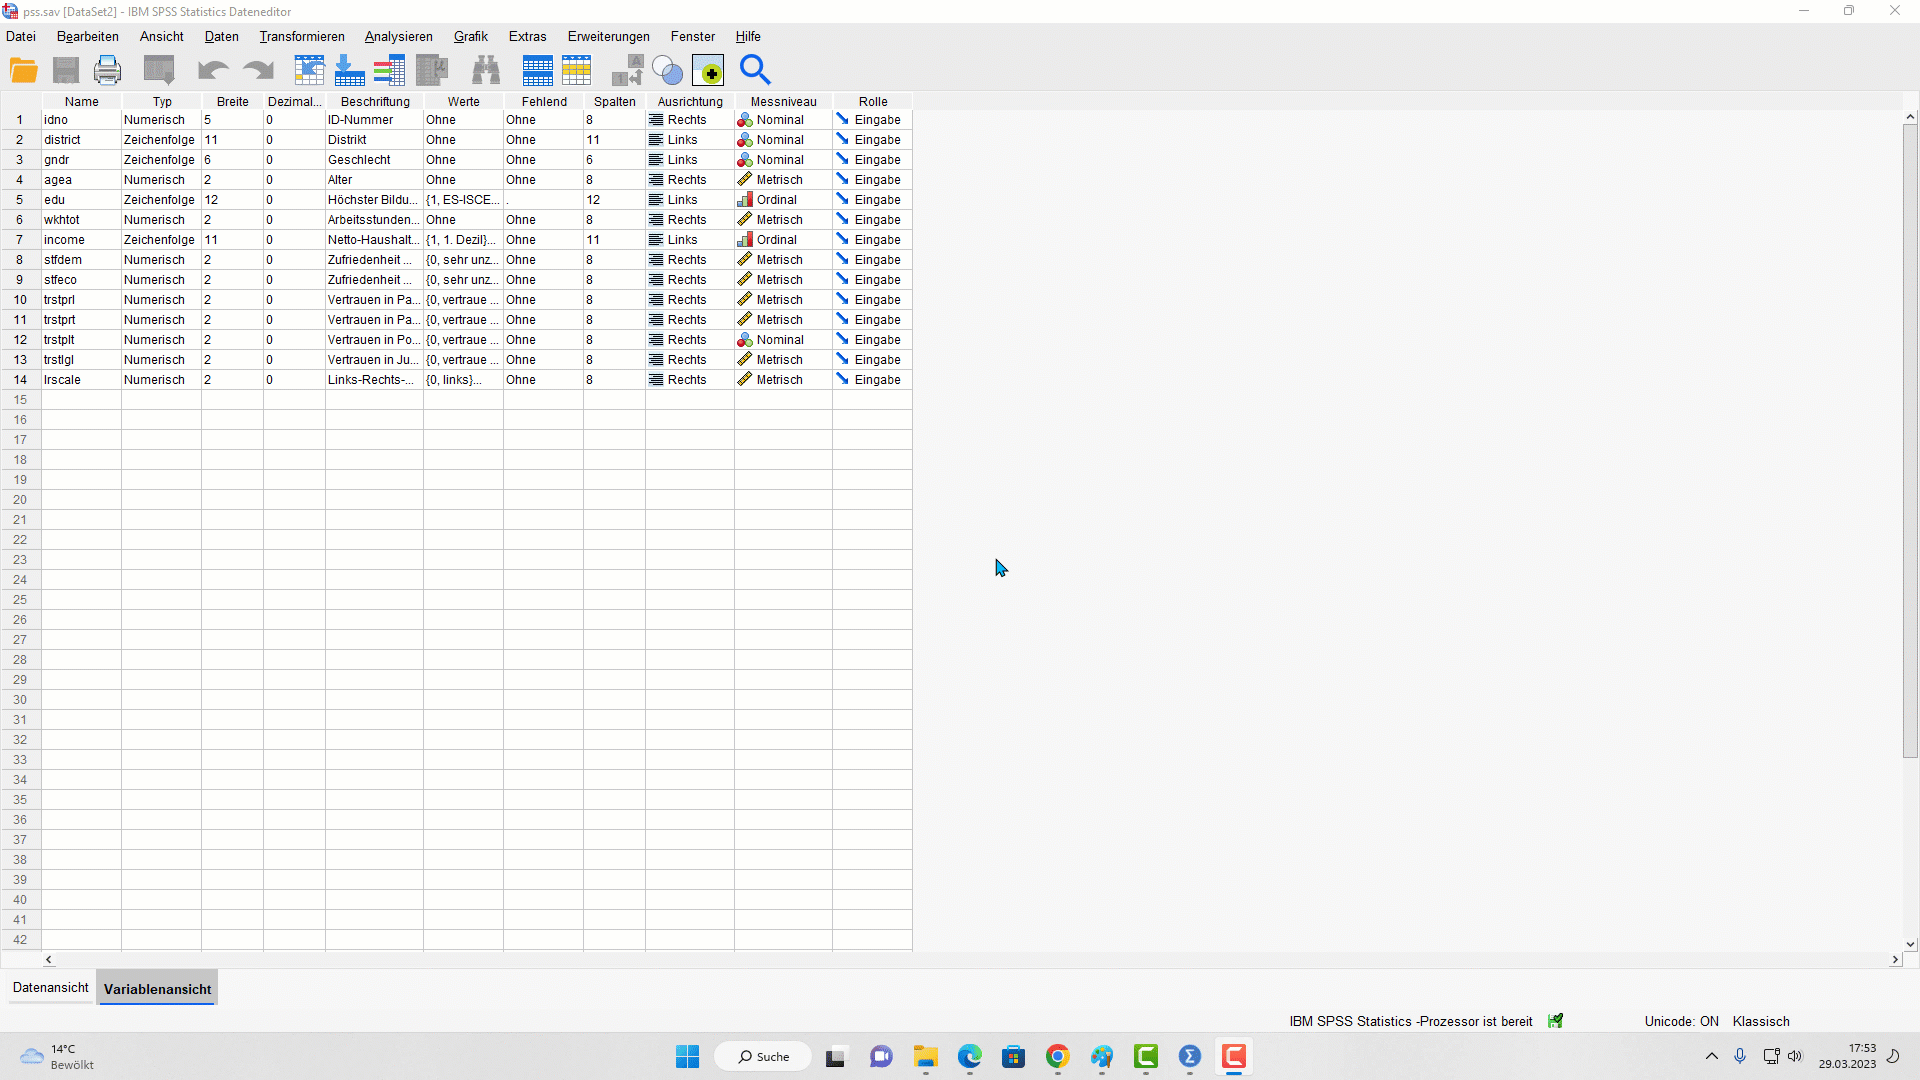Switch to the Datenansicht tab
1920x1080 pixels.
[x=51, y=988]
